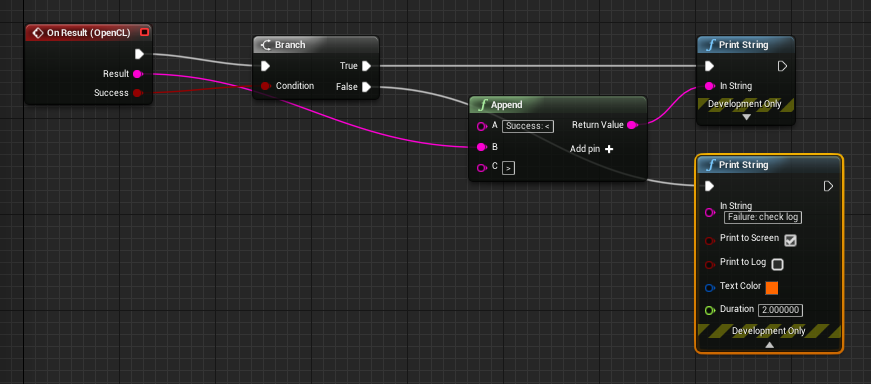Click the Development Only banner on top Print String

click(x=745, y=104)
